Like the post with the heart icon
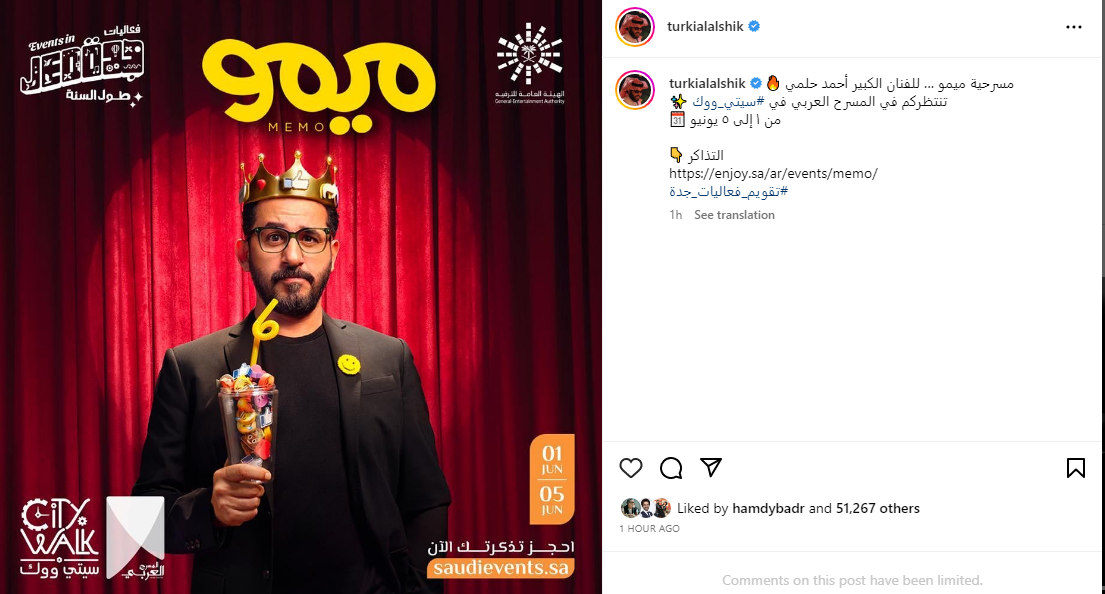 [x=631, y=468]
